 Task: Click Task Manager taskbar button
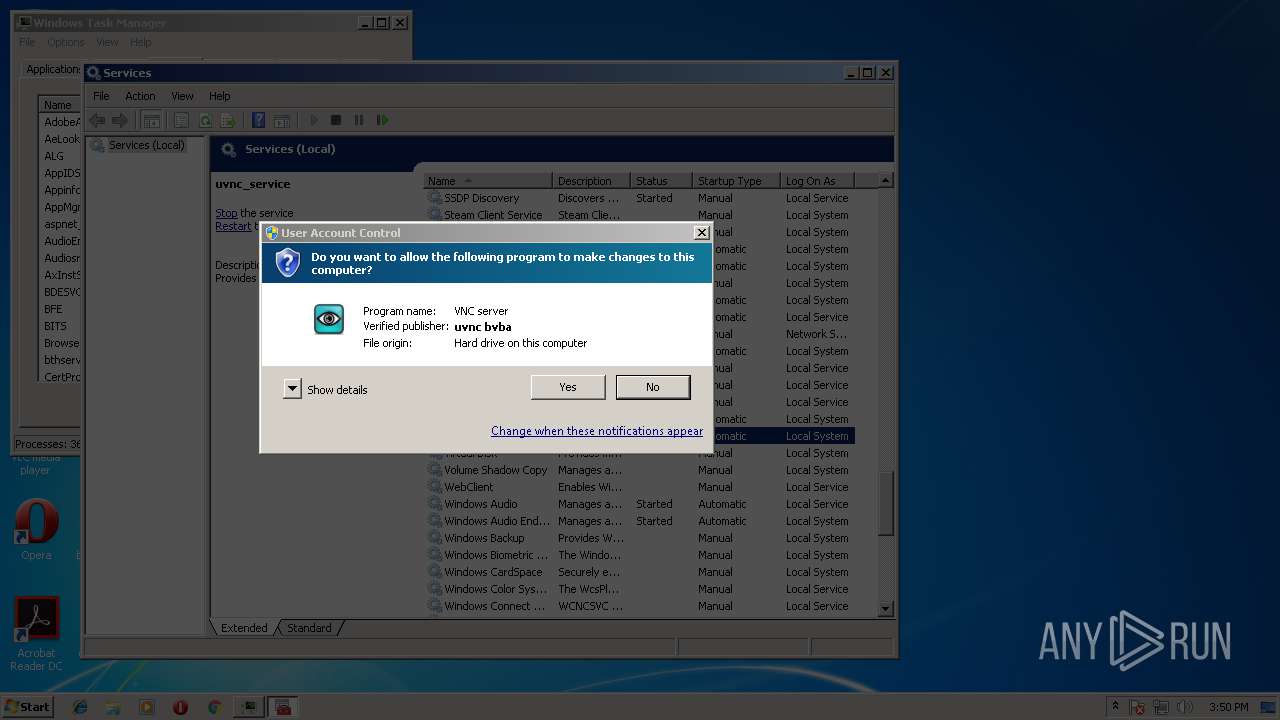[248, 707]
